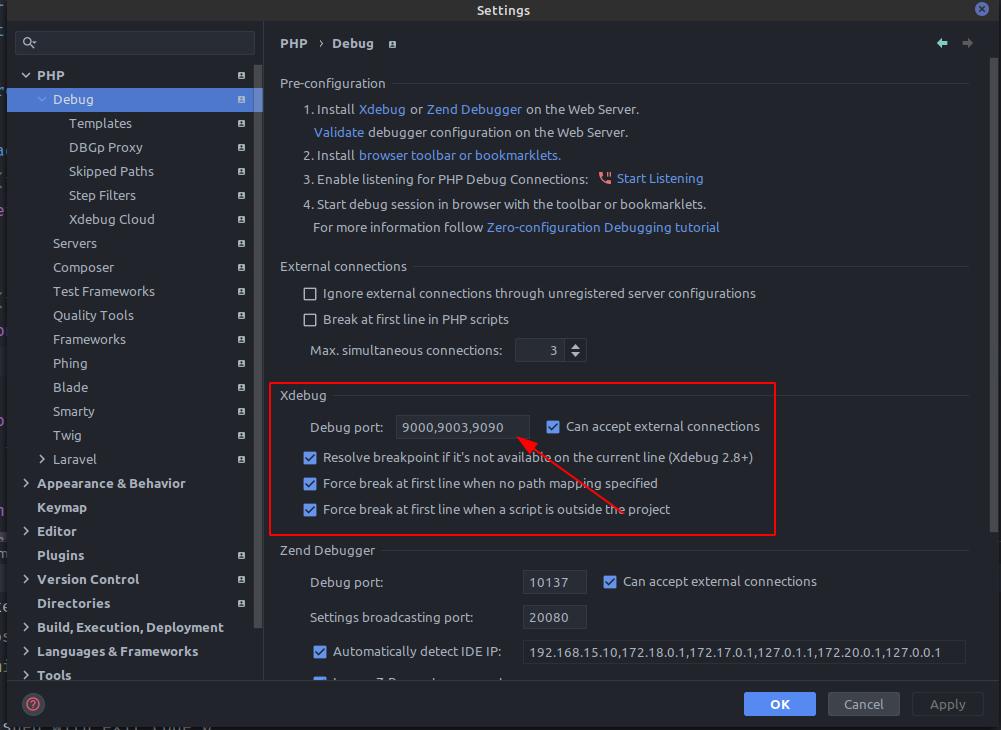Click project settings icon on Plugins row

coord(241,556)
